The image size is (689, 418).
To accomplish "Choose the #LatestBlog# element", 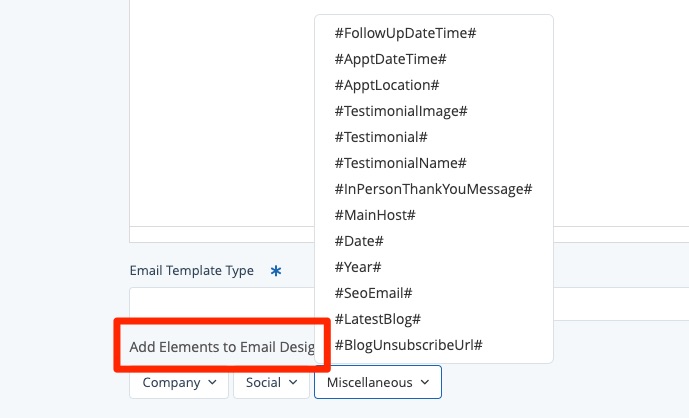I will tap(377, 319).
